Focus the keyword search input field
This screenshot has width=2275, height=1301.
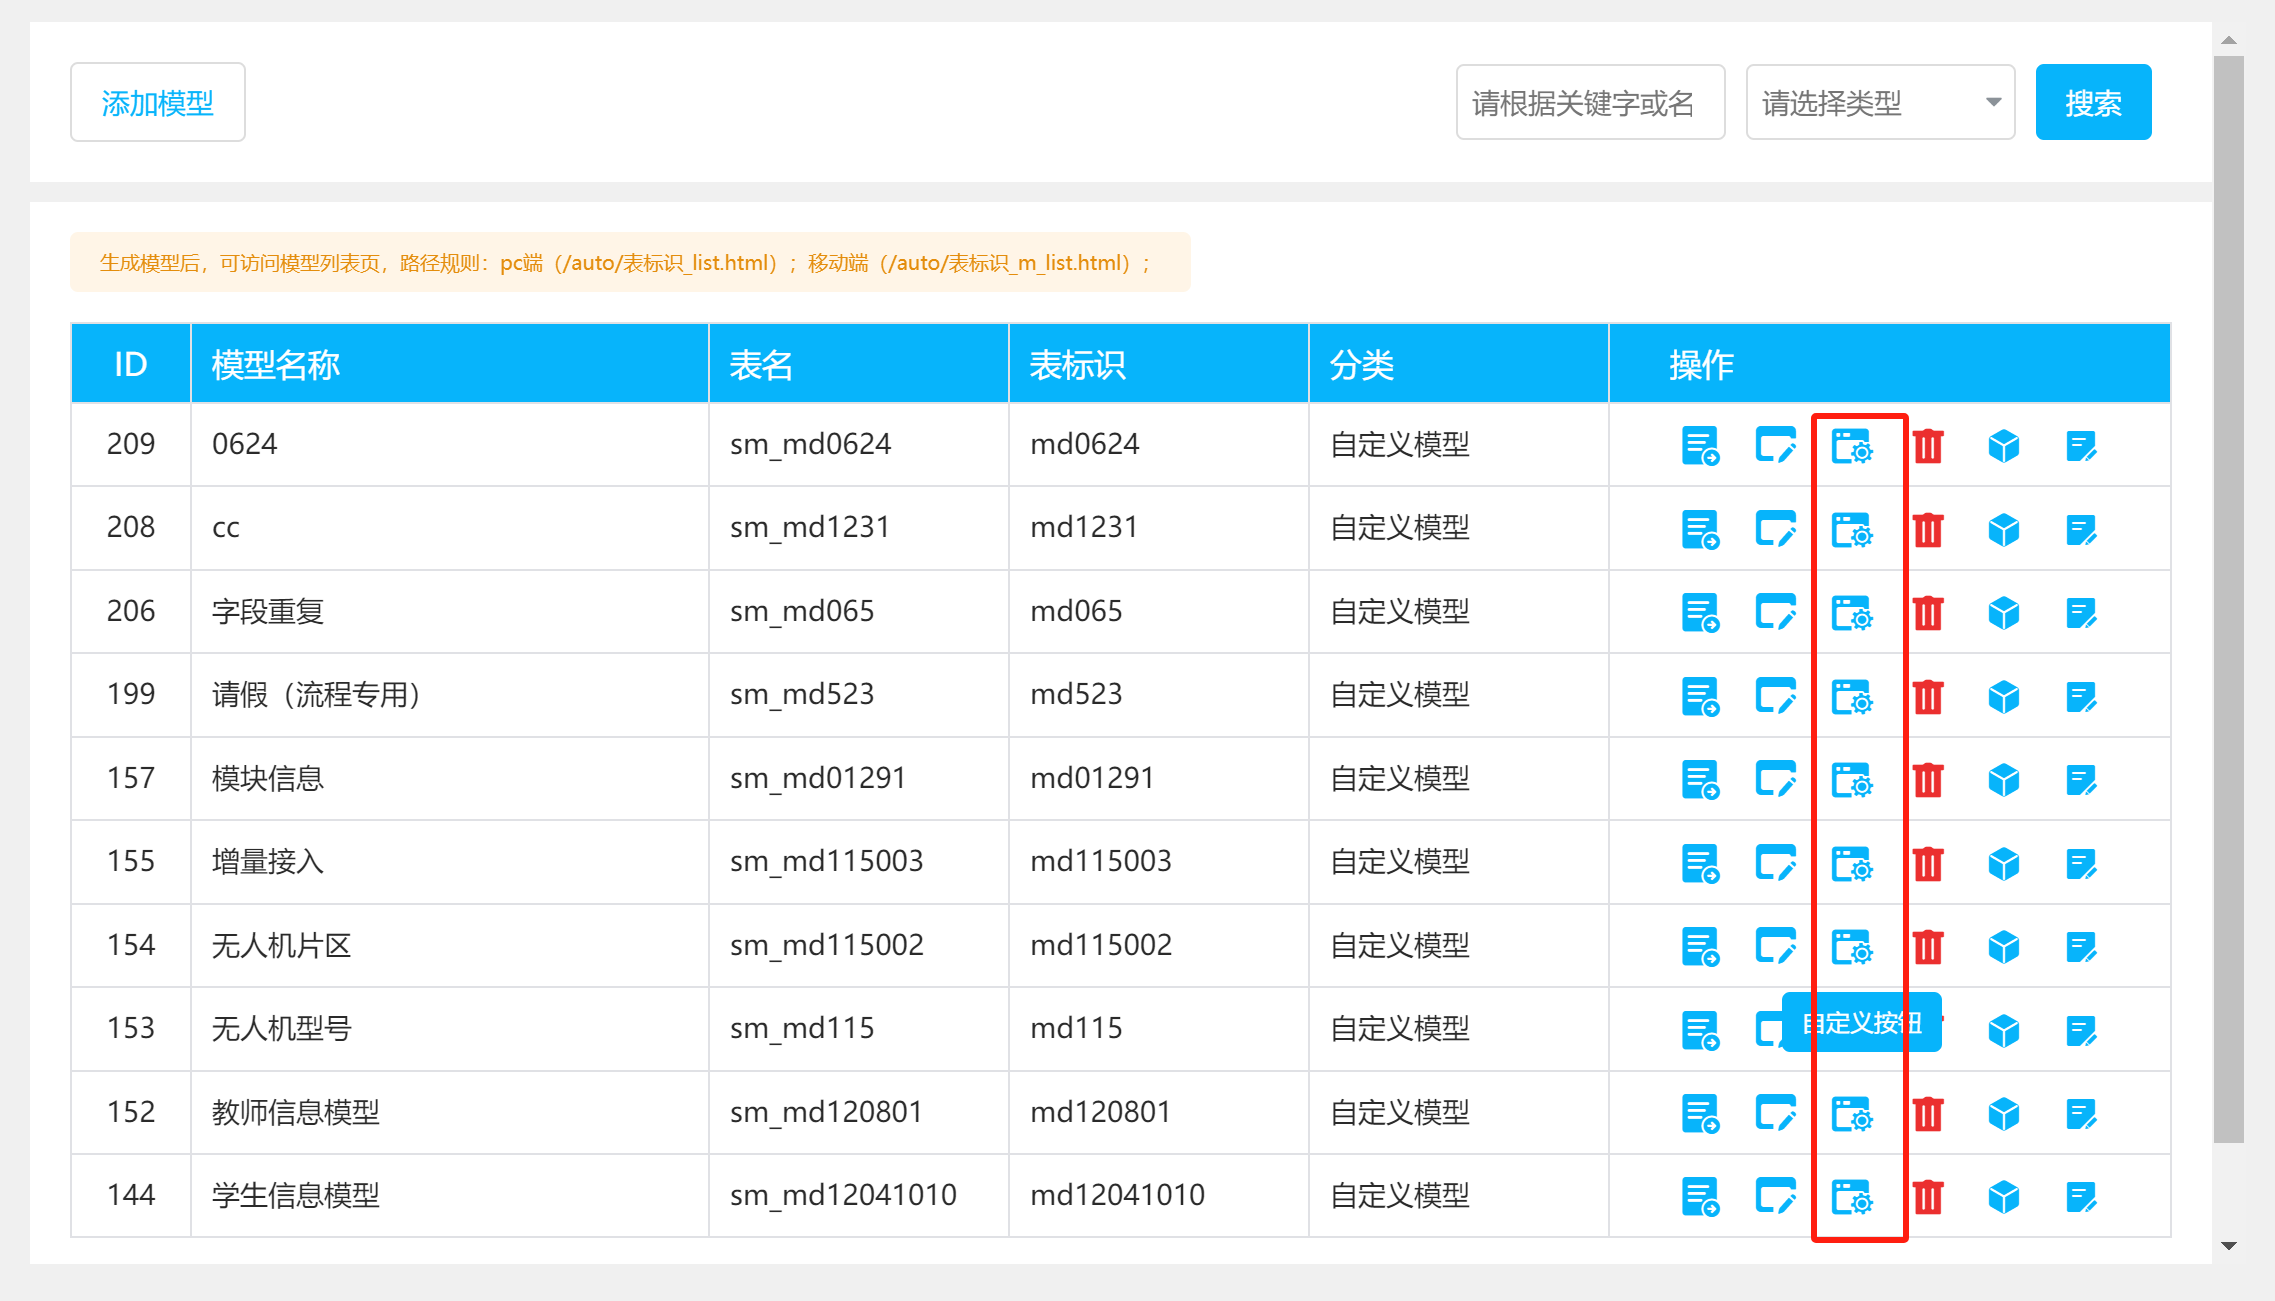click(1589, 103)
